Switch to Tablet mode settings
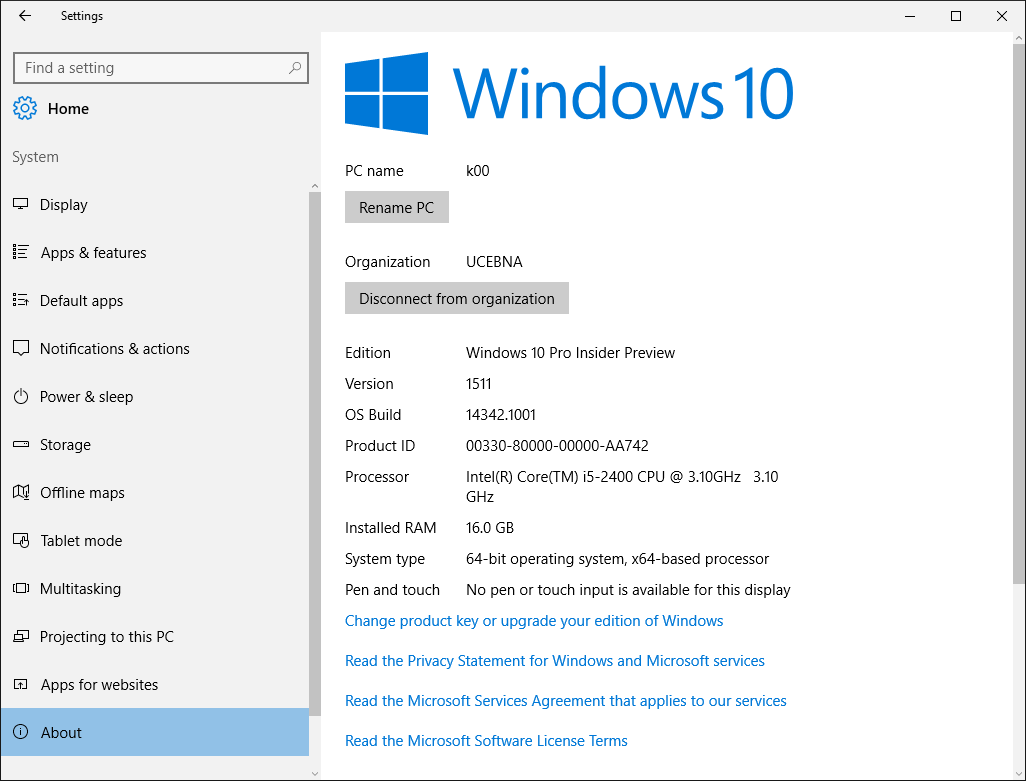Image resolution: width=1026 pixels, height=781 pixels. (x=155, y=540)
